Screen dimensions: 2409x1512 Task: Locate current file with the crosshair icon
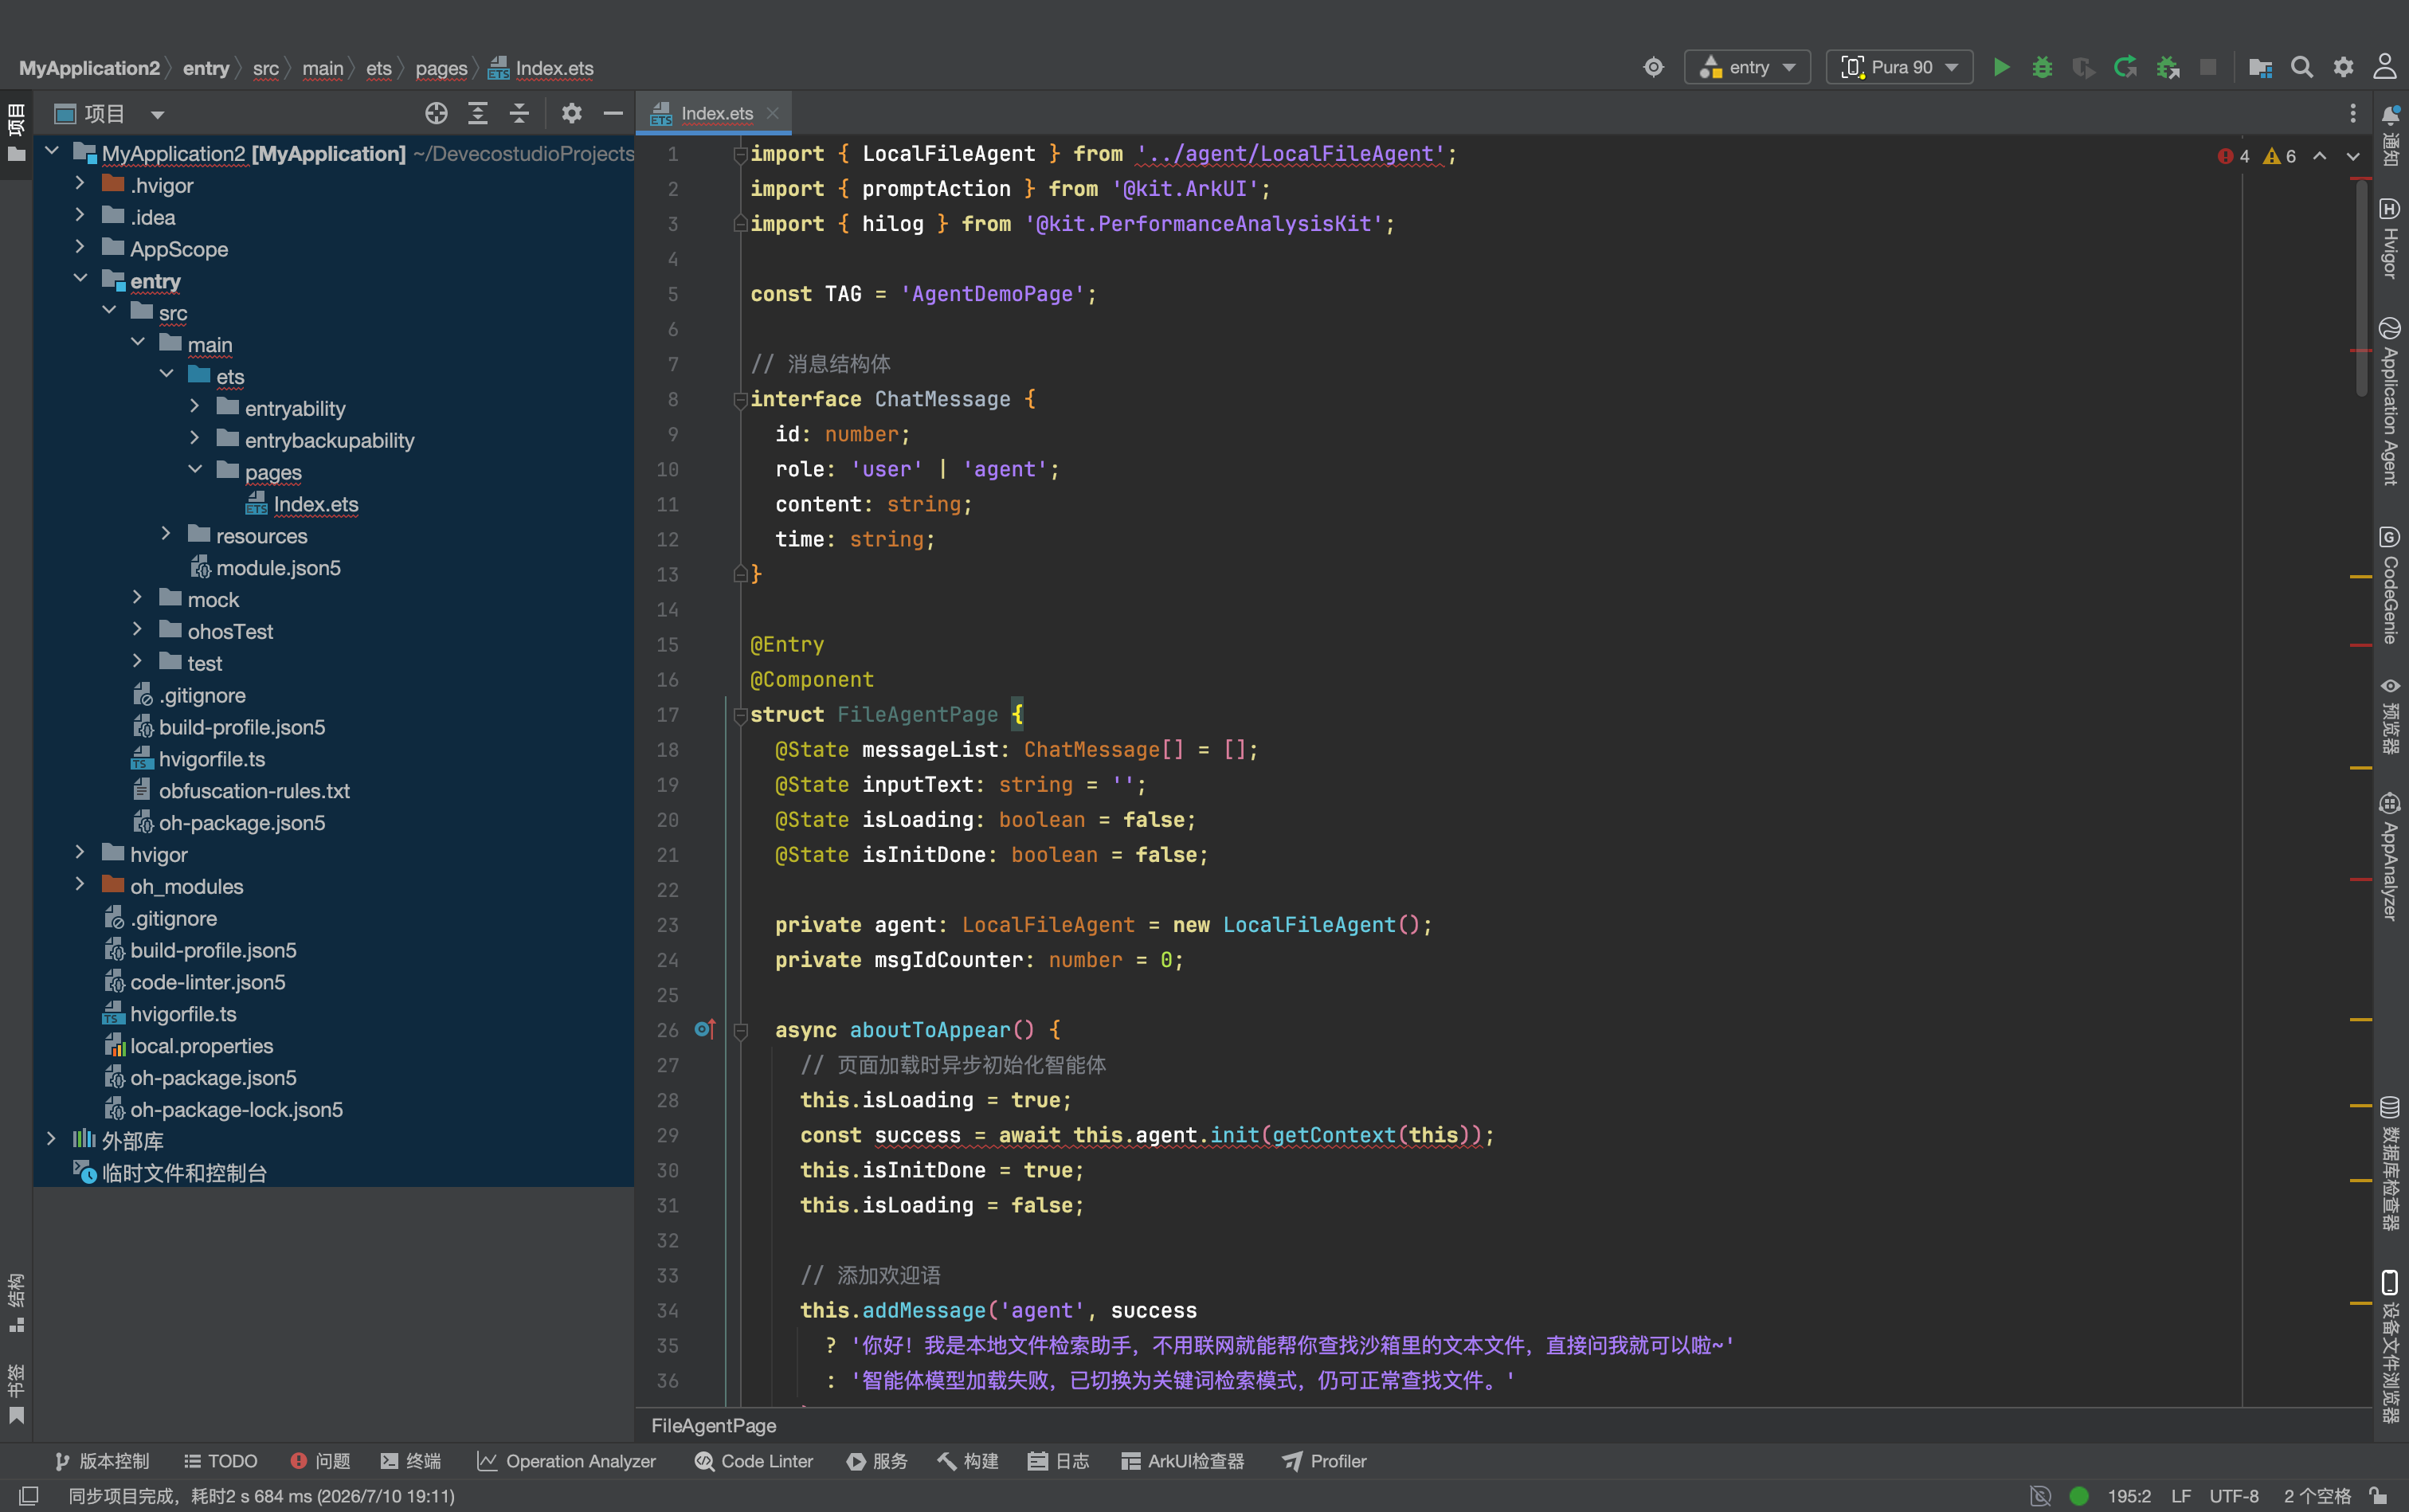436,113
